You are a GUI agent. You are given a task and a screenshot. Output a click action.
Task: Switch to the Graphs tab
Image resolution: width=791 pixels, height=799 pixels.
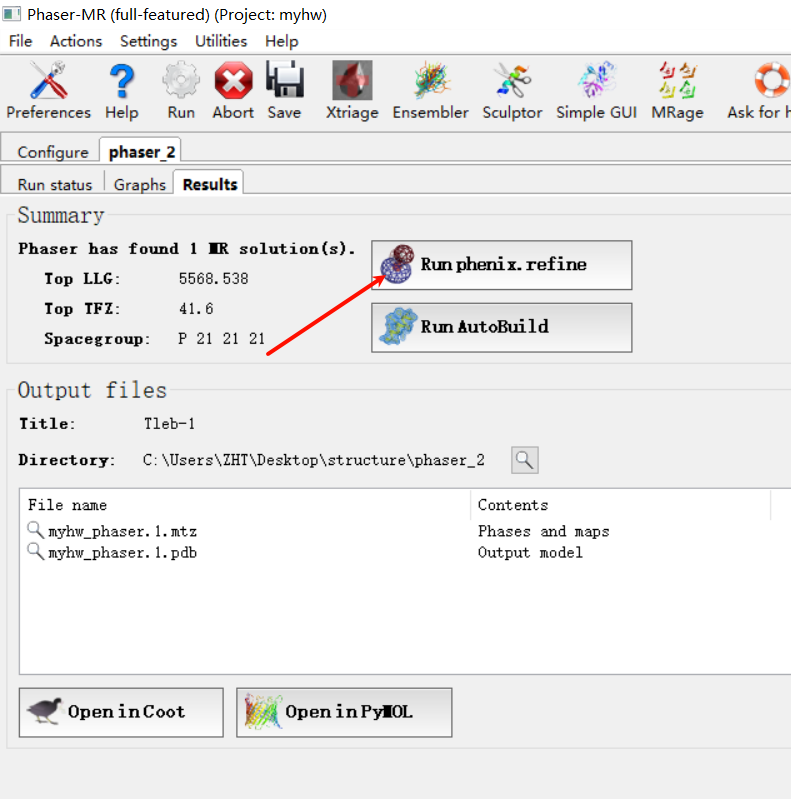click(140, 184)
